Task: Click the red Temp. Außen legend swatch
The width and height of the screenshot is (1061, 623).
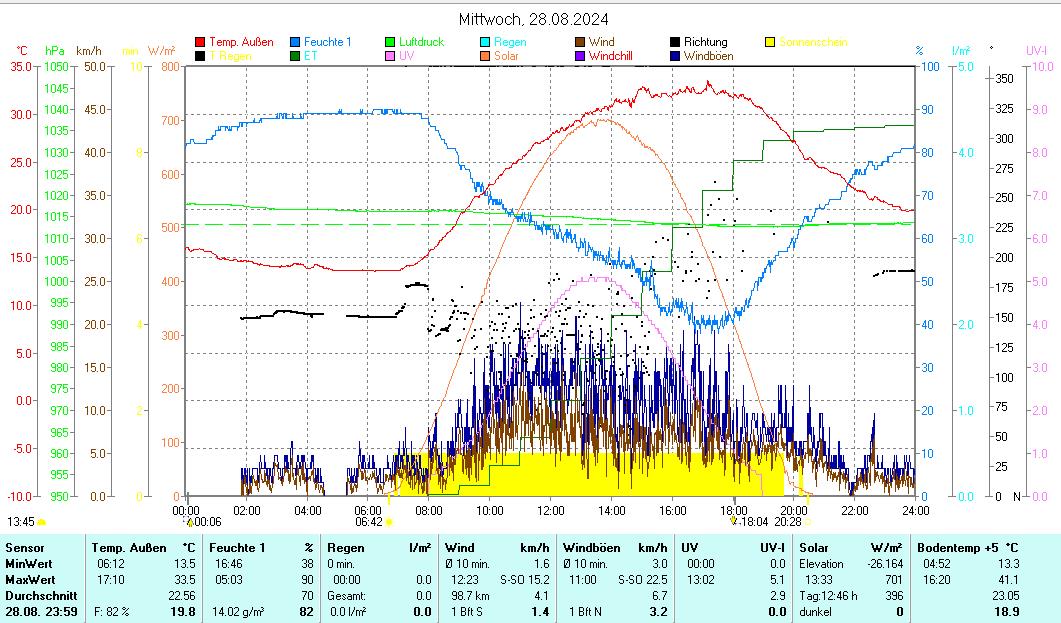Action: [x=200, y=42]
